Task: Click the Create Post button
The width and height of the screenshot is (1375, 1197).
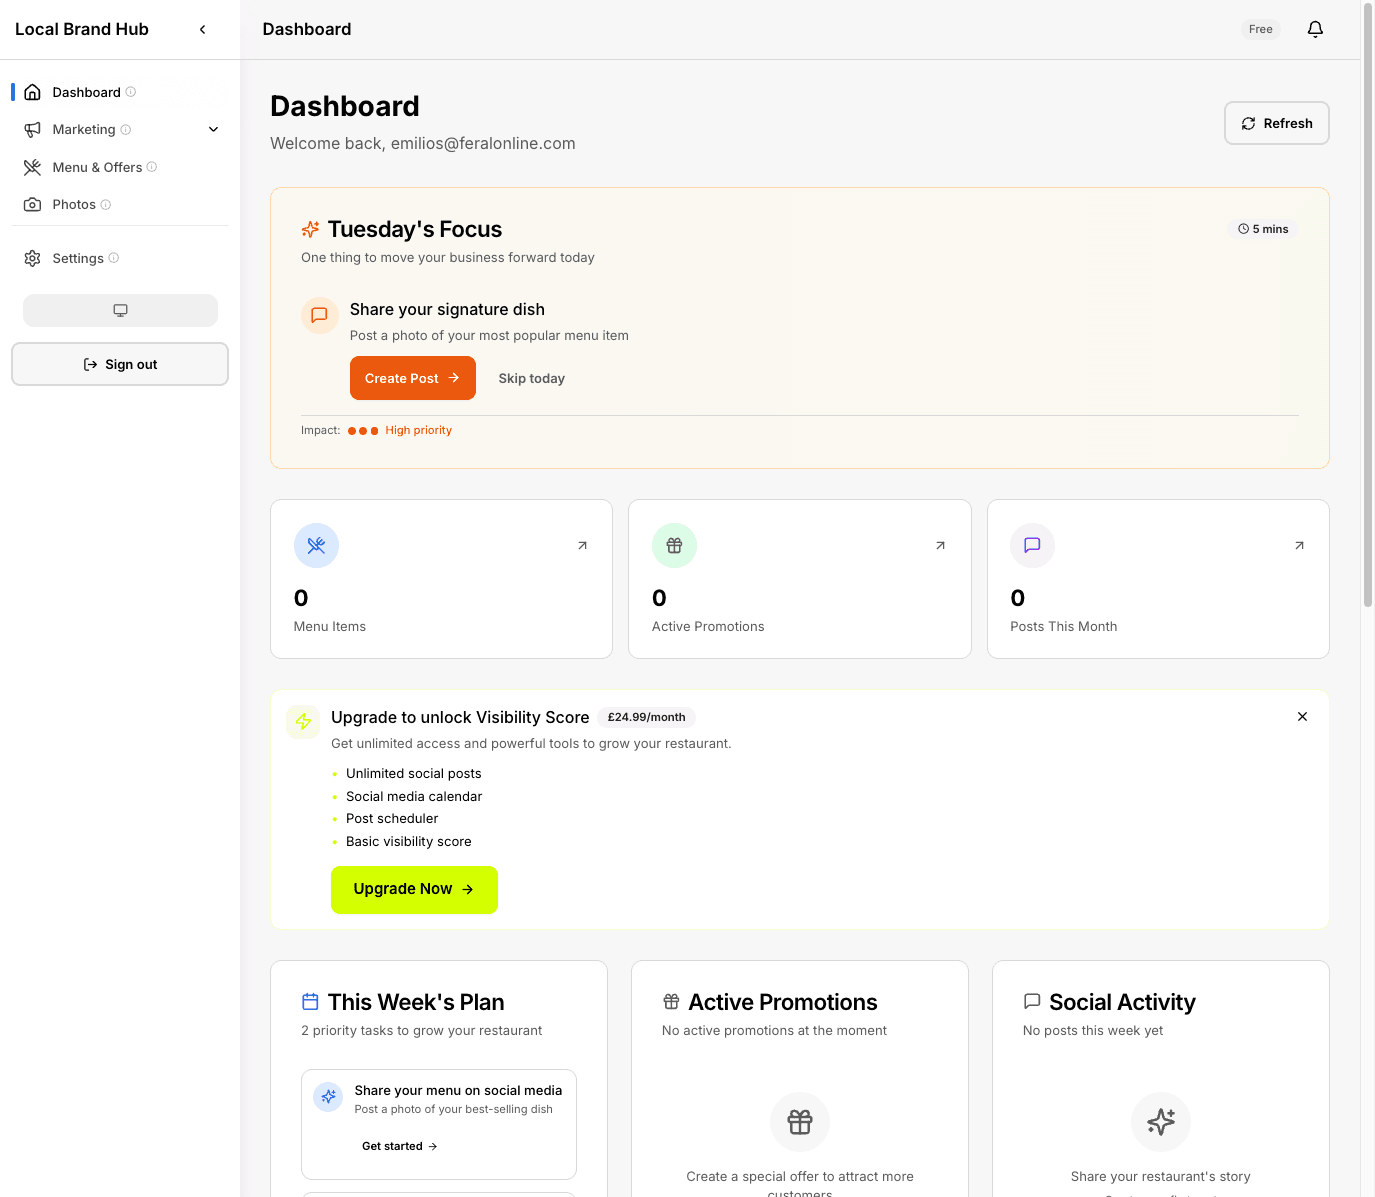Action: point(412,378)
